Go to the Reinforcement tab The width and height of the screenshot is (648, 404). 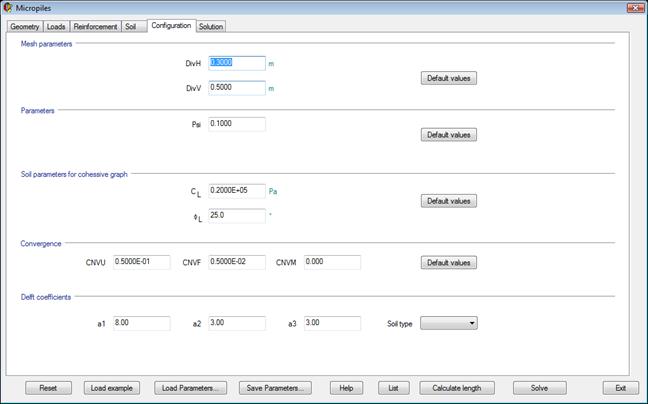[95, 26]
